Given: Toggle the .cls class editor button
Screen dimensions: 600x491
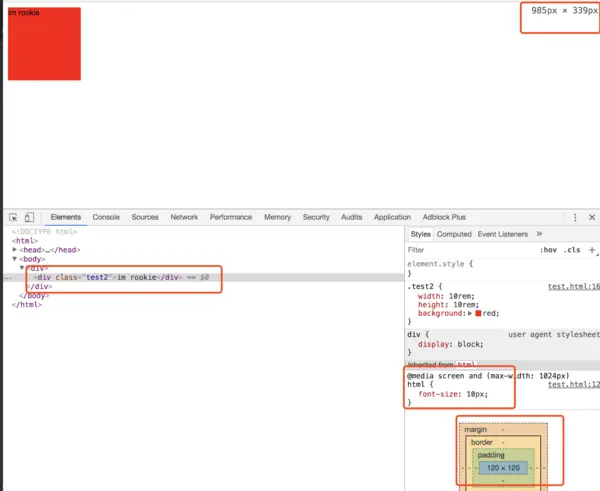Looking at the screenshot, I should (572, 250).
